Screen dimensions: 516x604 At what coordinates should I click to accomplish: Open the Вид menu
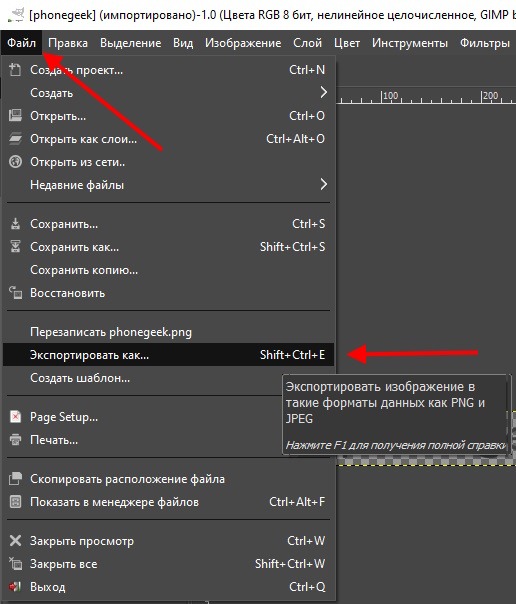point(183,43)
